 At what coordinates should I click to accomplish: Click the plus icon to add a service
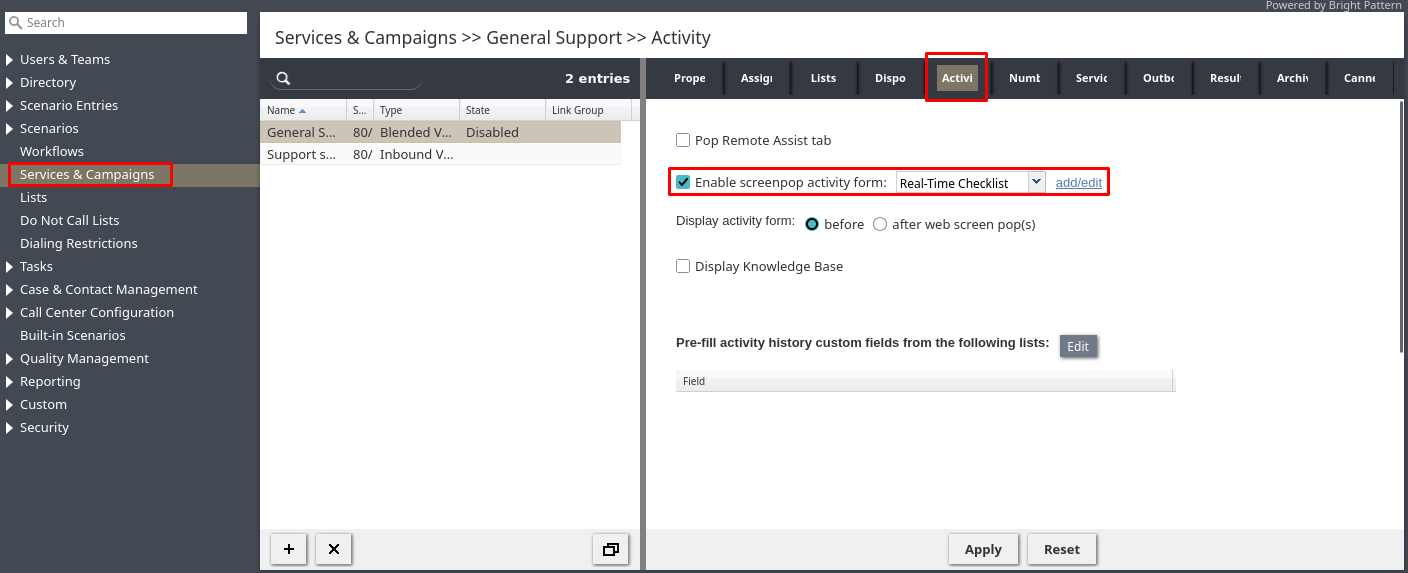coord(289,549)
